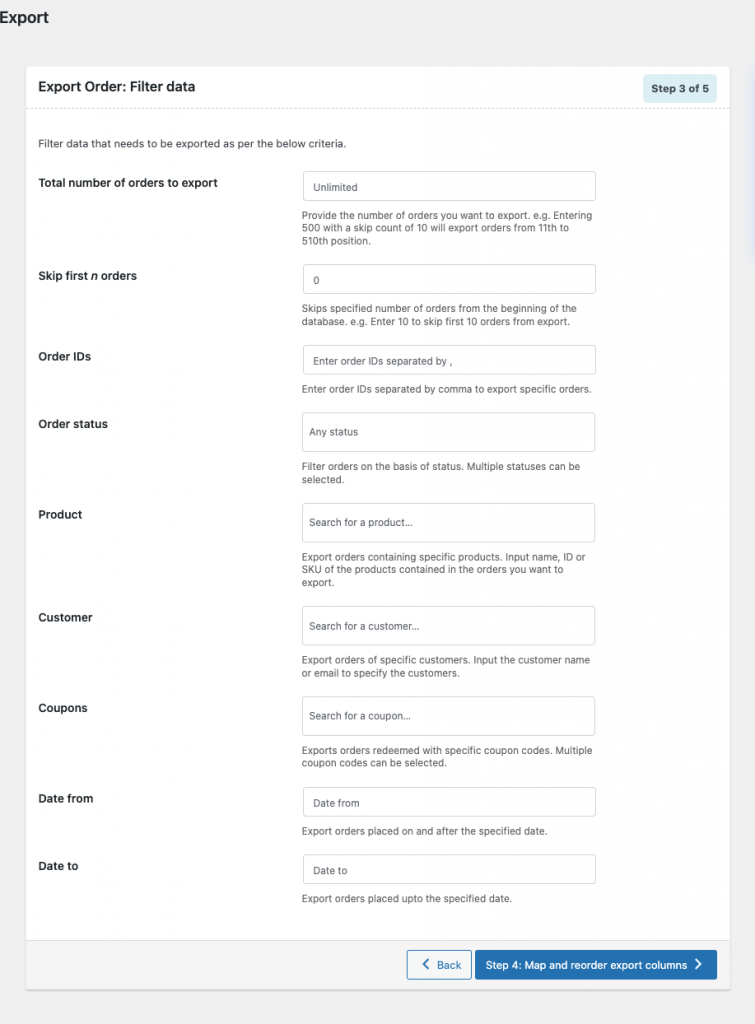The height and width of the screenshot is (1024, 755).
Task: Go back with the Back button
Action: tap(439, 965)
